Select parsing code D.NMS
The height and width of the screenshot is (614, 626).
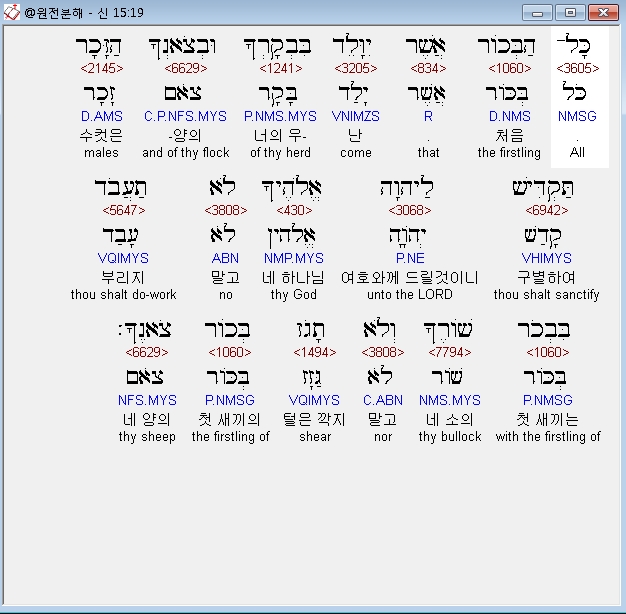click(x=510, y=116)
